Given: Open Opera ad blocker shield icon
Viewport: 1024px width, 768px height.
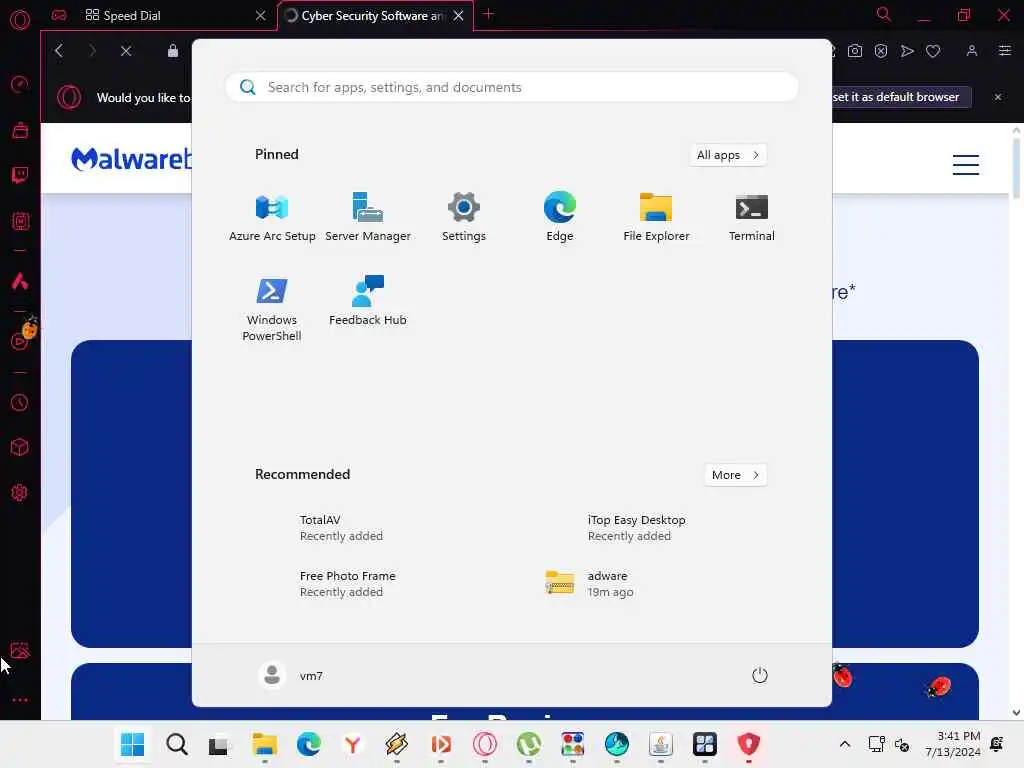Looking at the screenshot, I should click(x=881, y=51).
